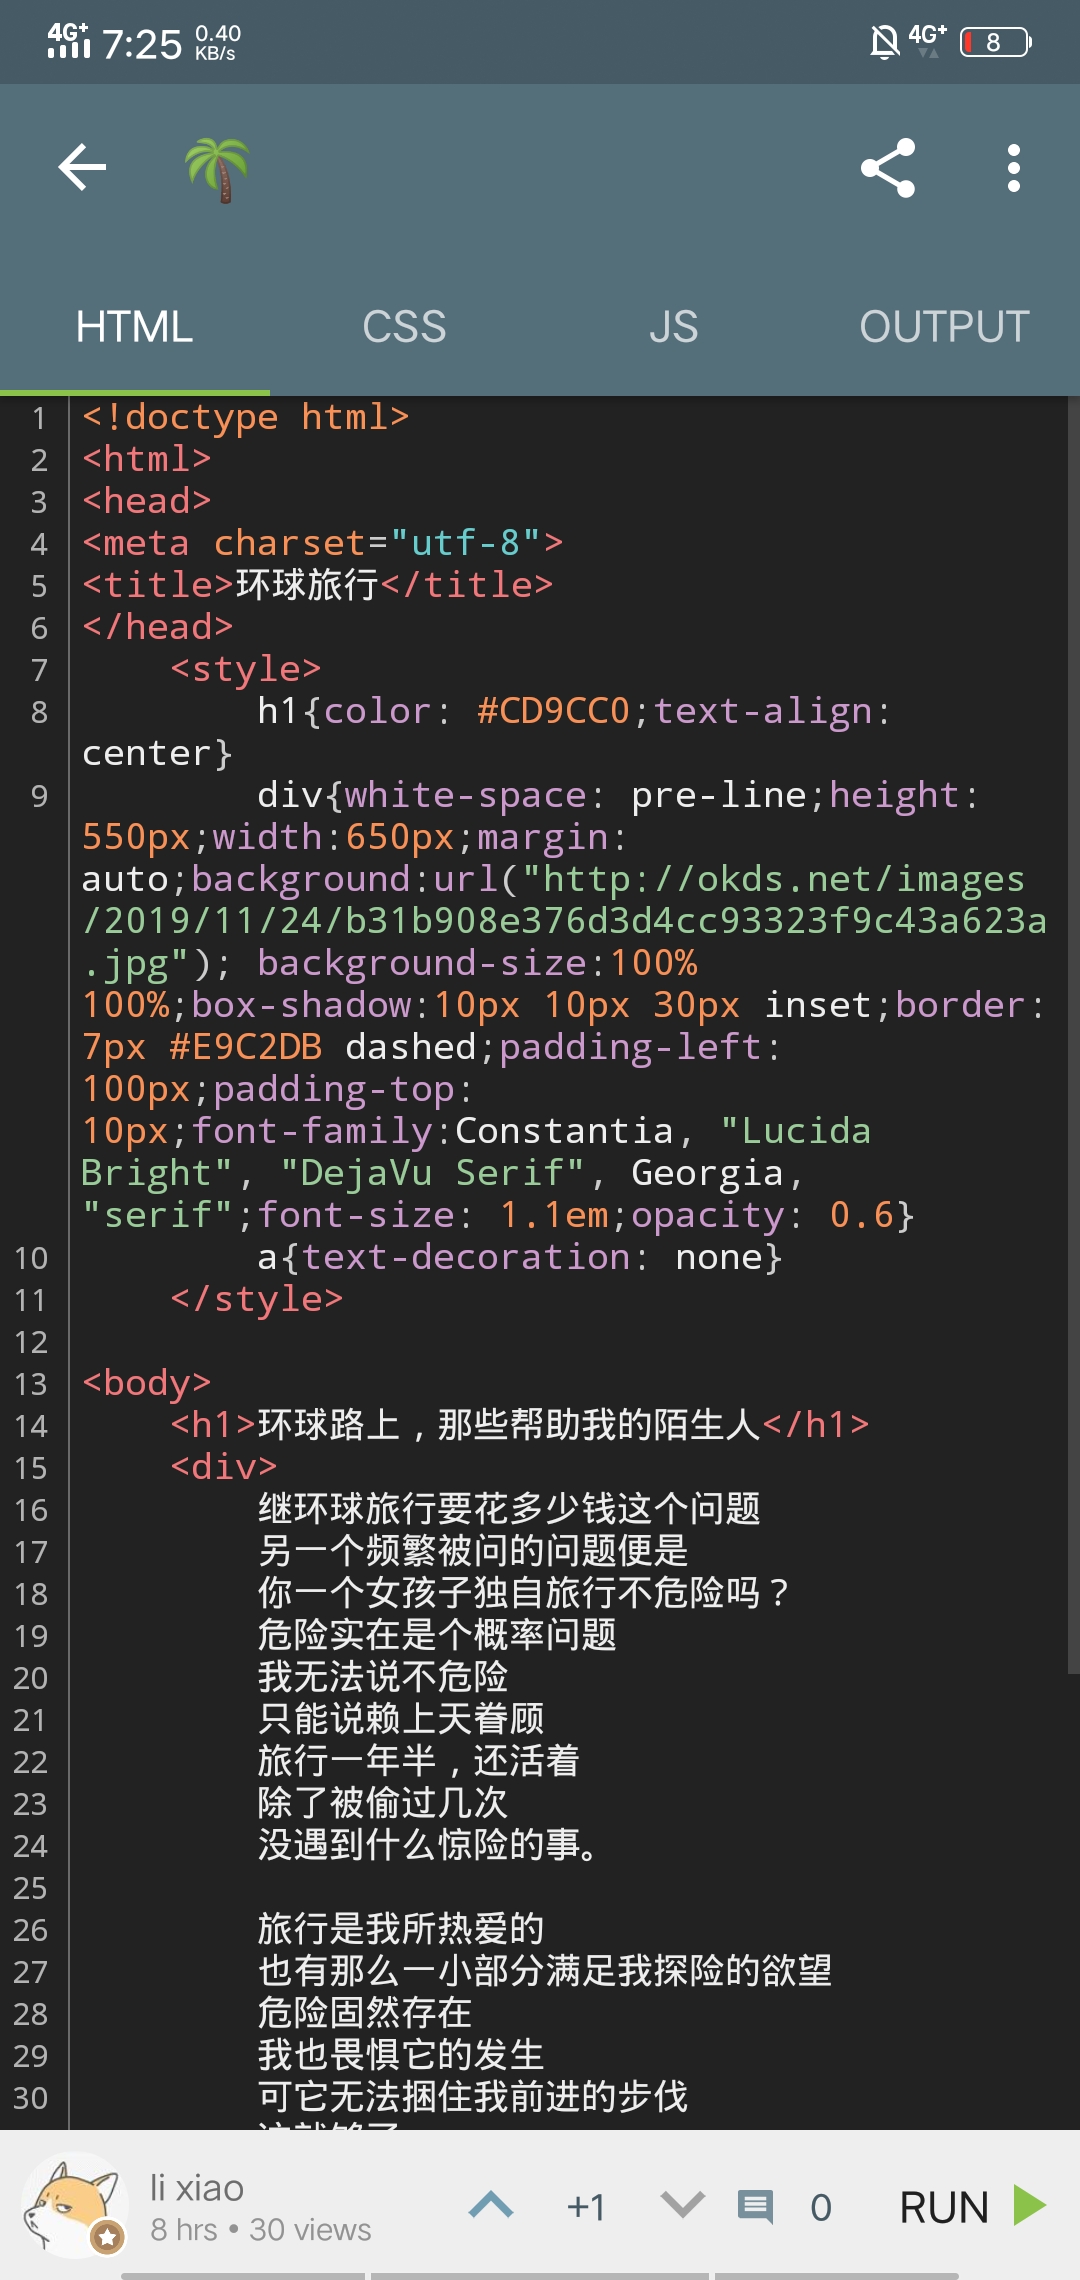
Task: Tap the #CD9CC0 color value in code
Action: 554,711
